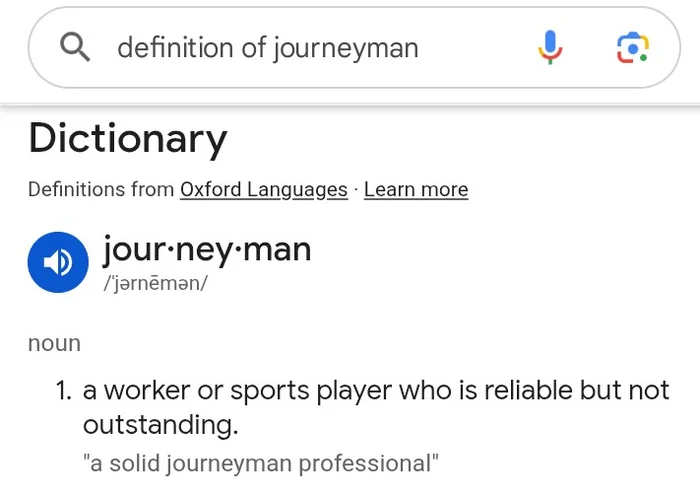Follow the Learn more link

click(416, 189)
